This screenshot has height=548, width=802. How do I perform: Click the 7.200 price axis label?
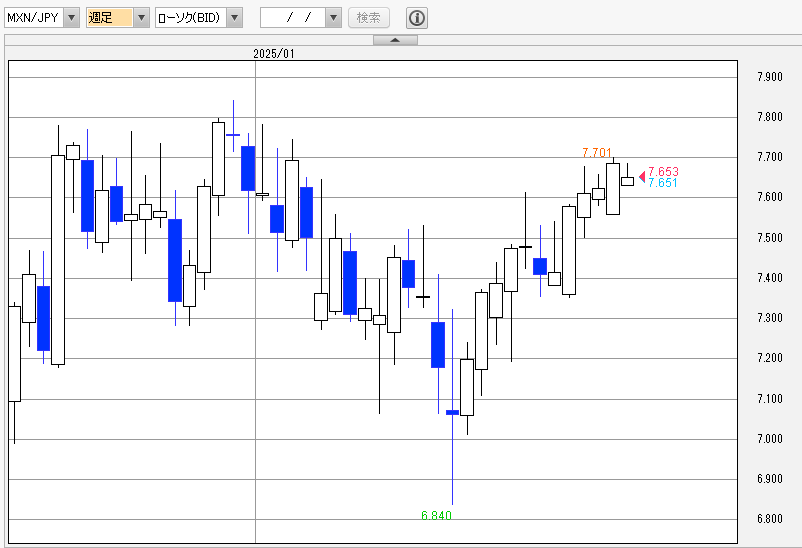click(x=770, y=358)
